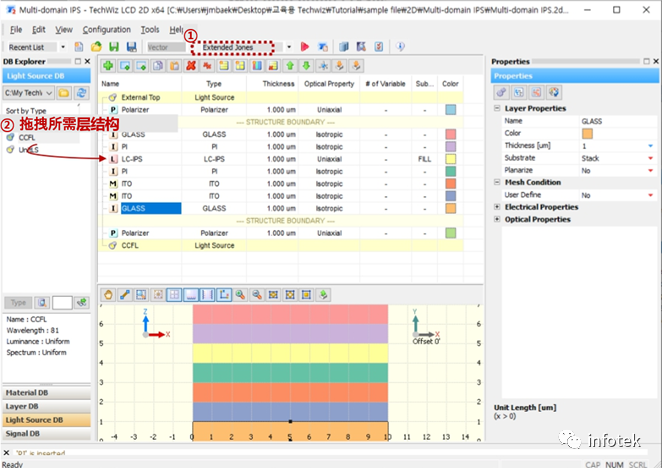Click the checklist icon in main toolbar
Image resolution: width=662 pixels, height=468 pixels.
coord(379,47)
